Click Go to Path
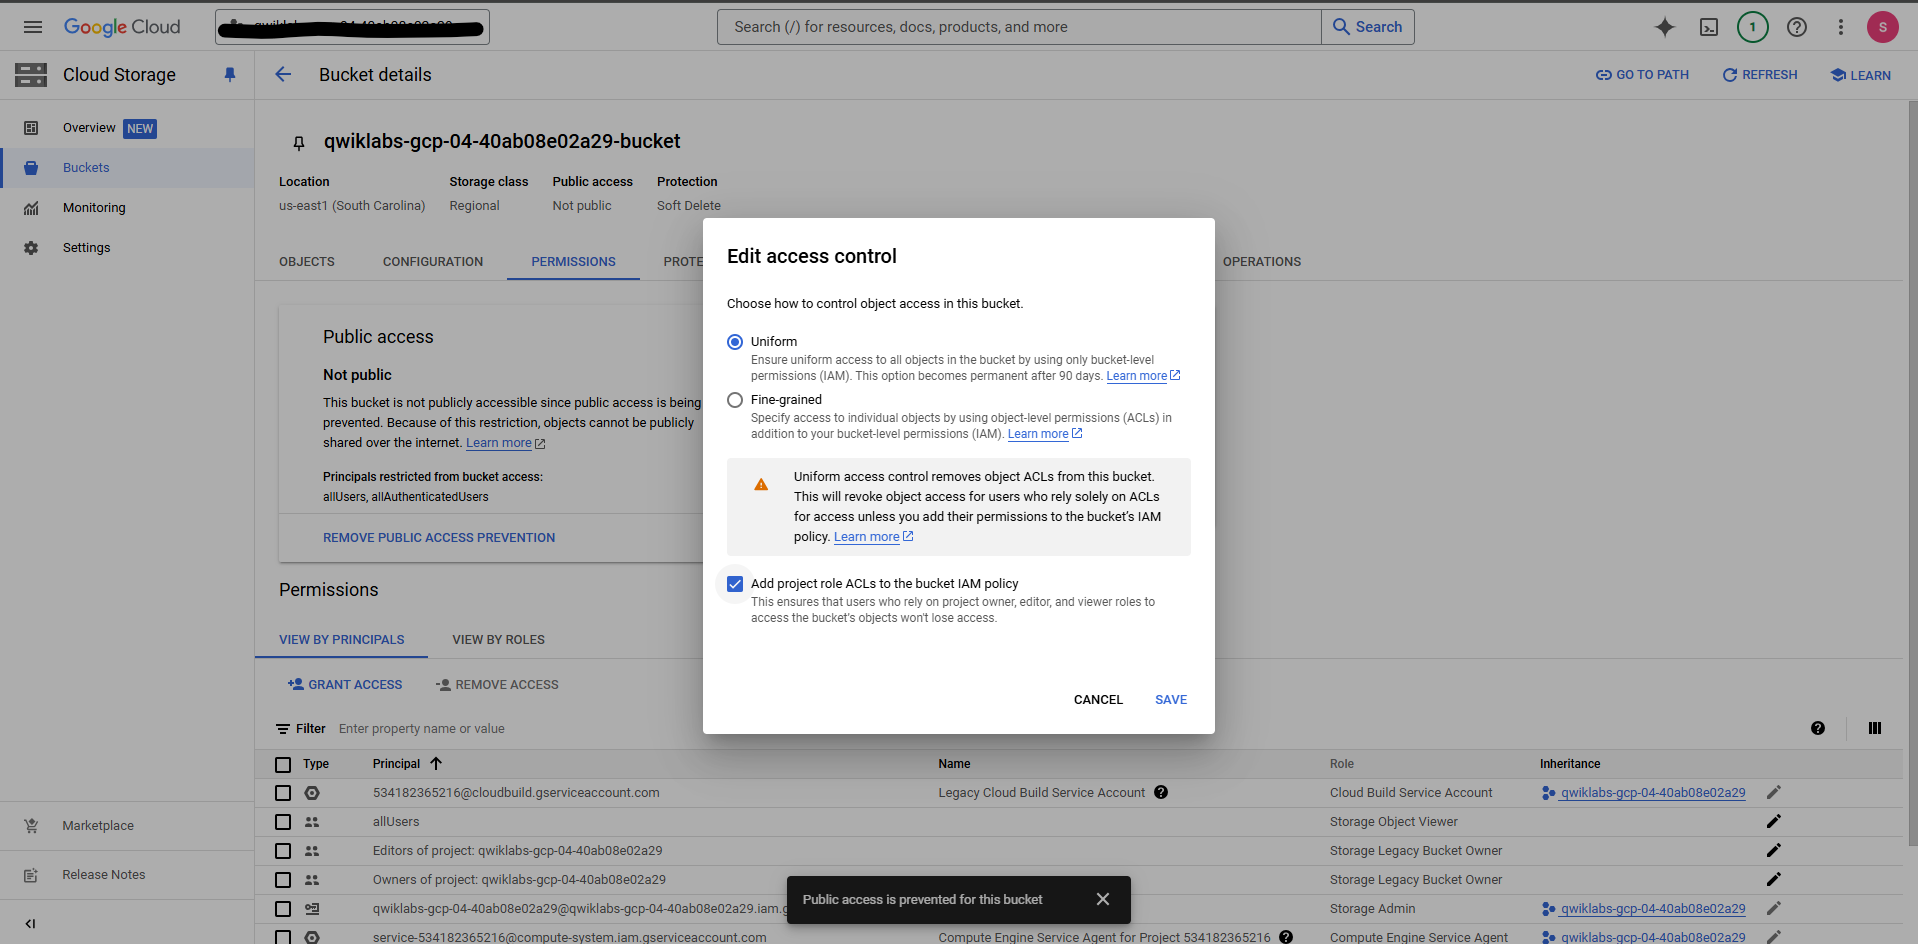 click(x=1642, y=75)
